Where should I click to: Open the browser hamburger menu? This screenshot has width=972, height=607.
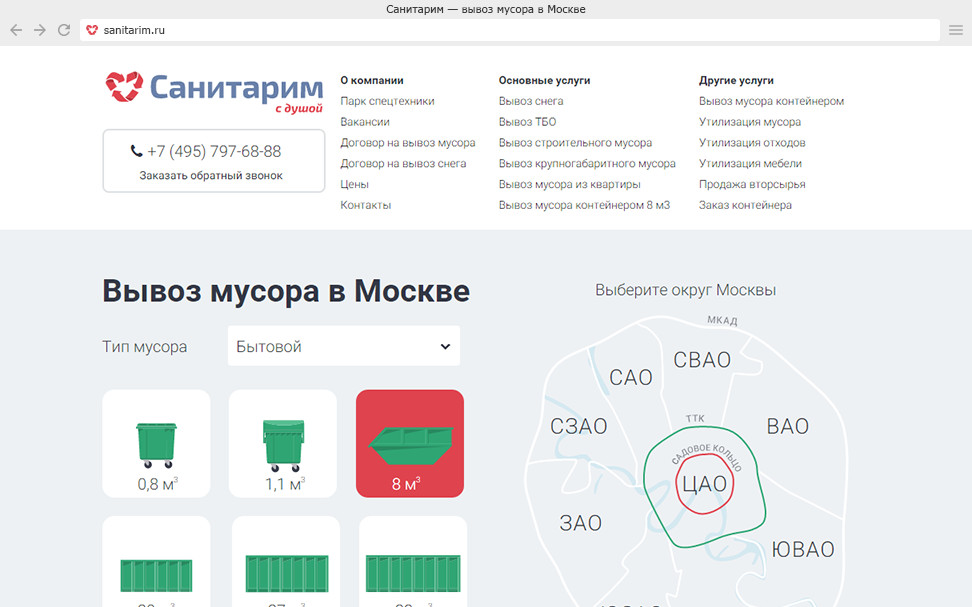956,30
